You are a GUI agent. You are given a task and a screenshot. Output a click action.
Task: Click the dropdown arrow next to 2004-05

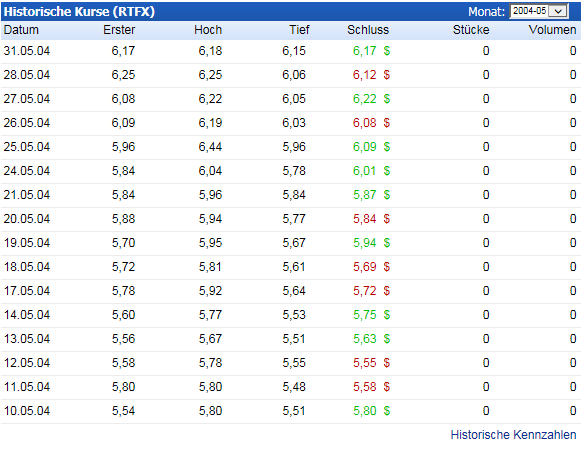(558, 11)
